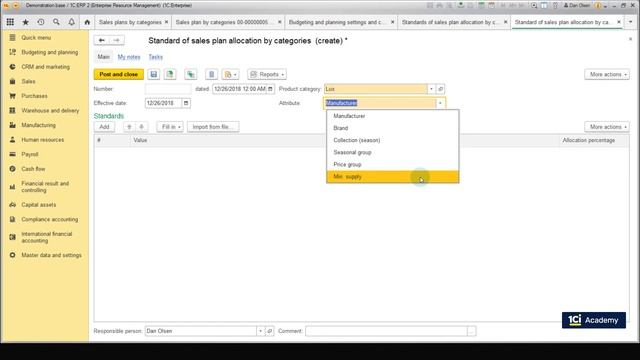Image resolution: width=640 pixels, height=360 pixels.
Task: Open the Main form tab
Action: [104, 57]
